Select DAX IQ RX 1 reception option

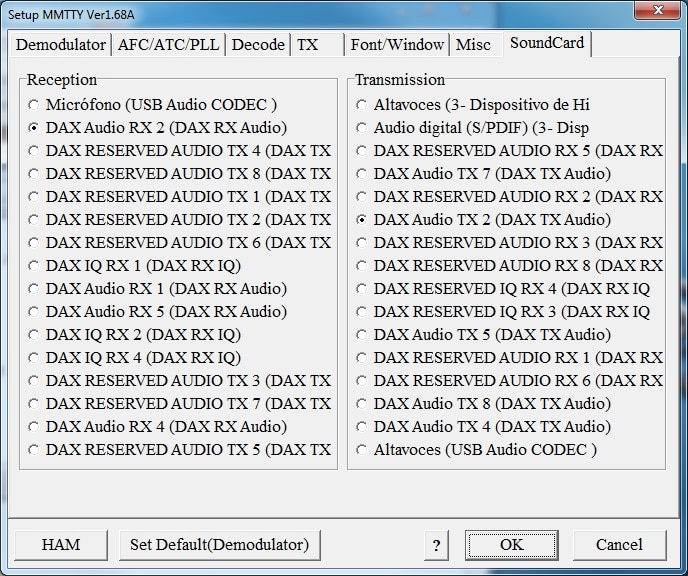click(135, 266)
